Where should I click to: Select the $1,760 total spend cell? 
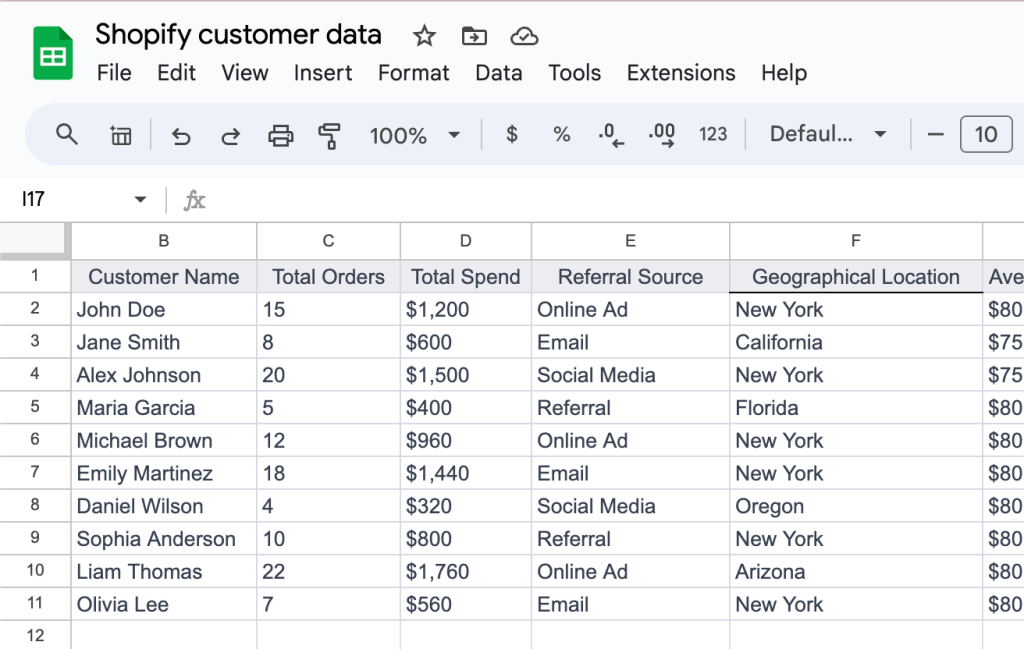(x=466, y=571)
